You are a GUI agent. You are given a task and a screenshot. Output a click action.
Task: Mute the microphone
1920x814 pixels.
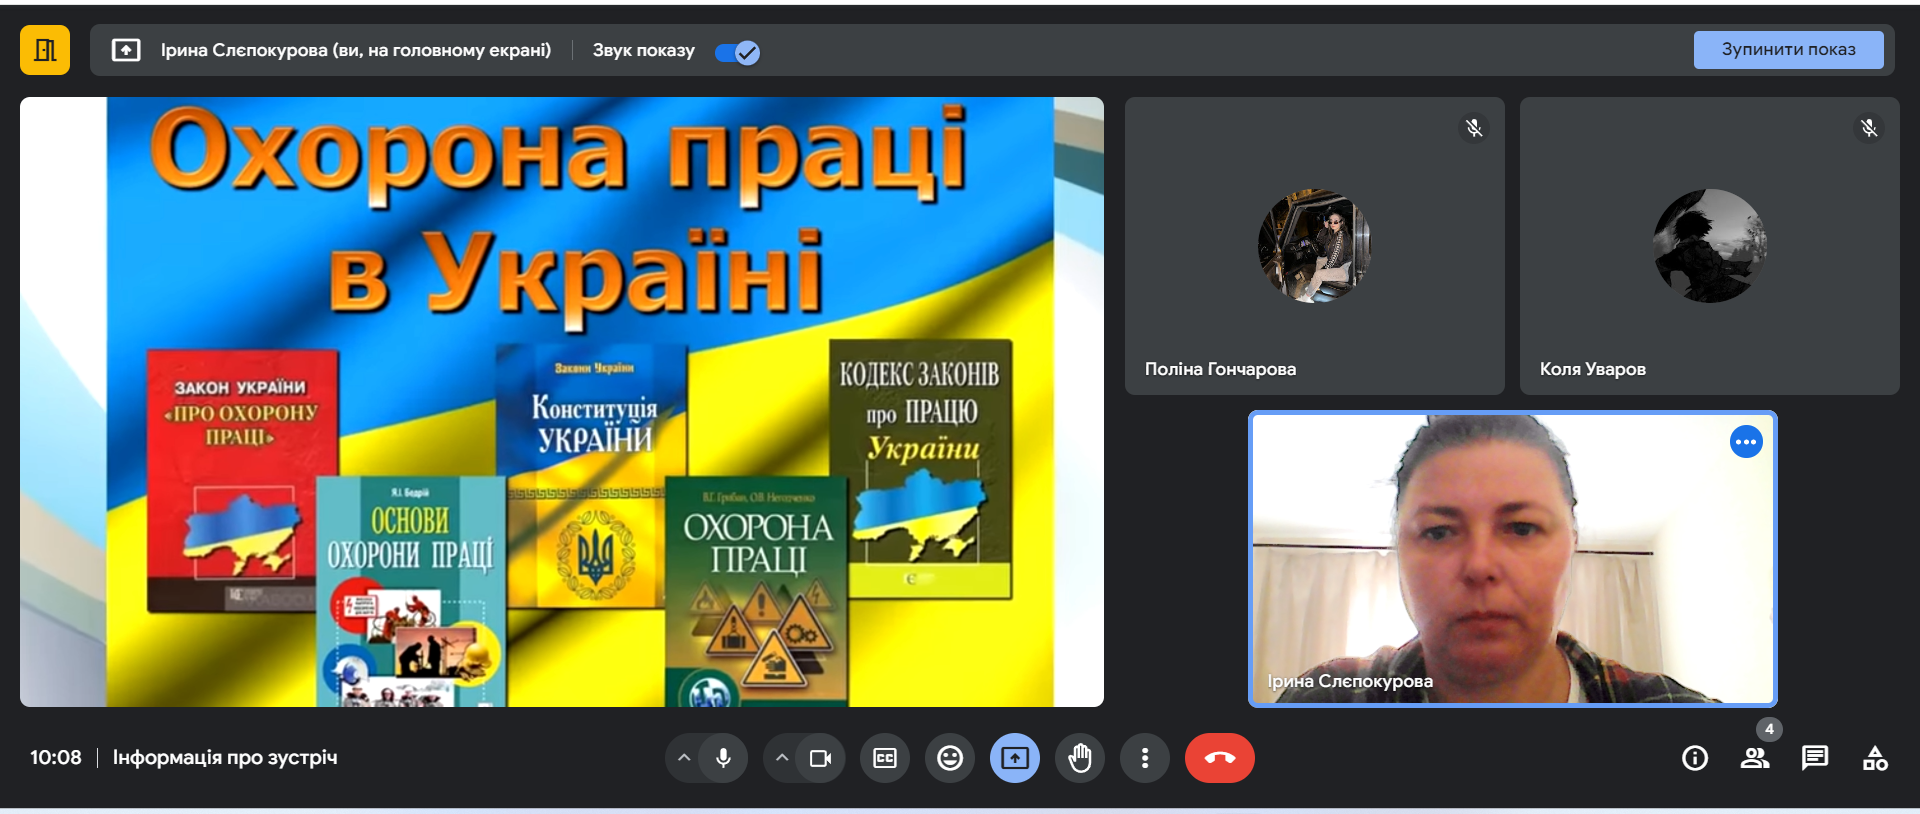pos(723,758)
